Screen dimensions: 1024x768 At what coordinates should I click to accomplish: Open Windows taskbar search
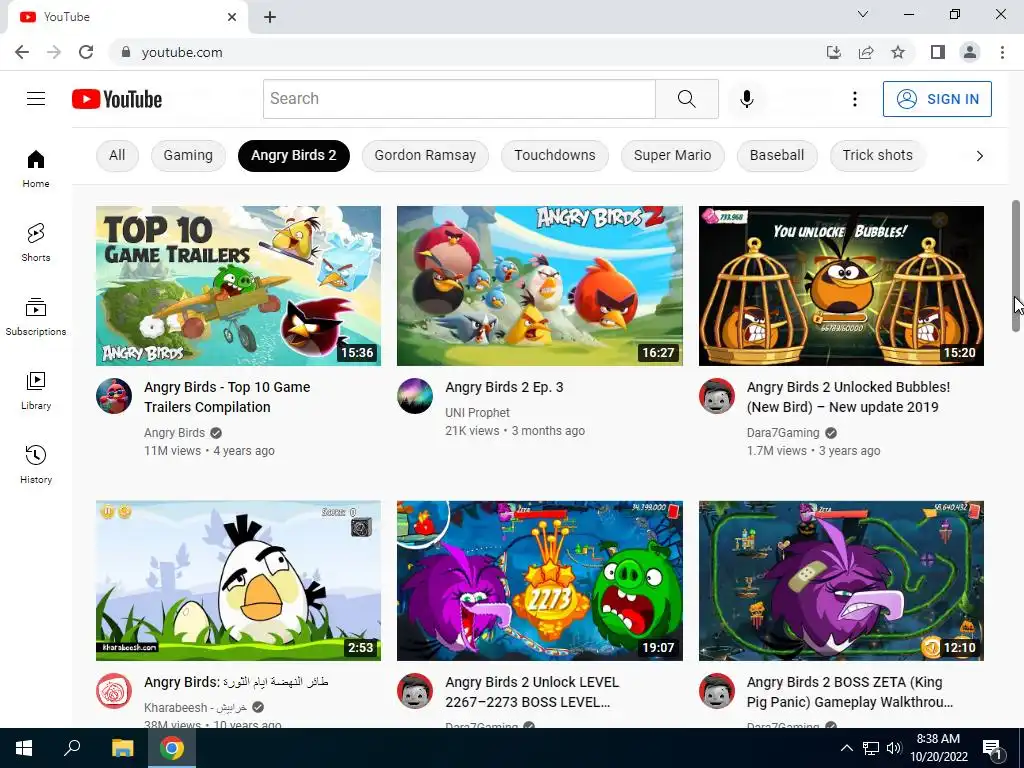pyautogui.click(x=72, y=748)
